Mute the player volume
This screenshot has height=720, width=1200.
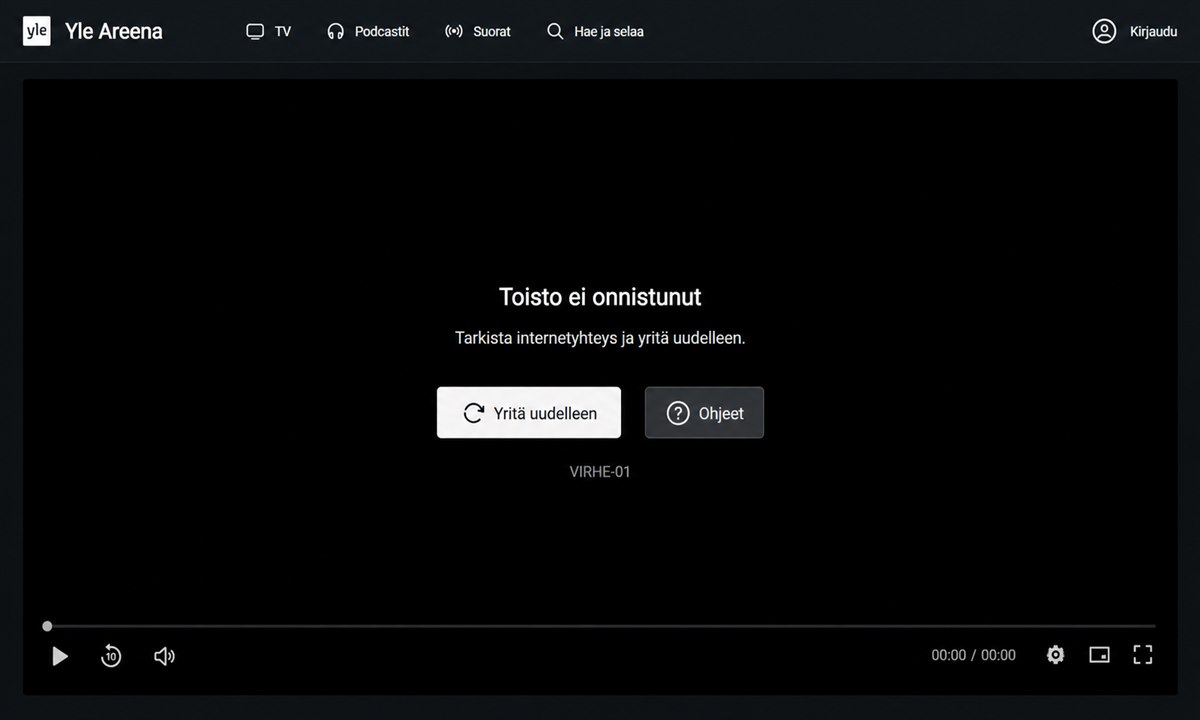point(164,656)
